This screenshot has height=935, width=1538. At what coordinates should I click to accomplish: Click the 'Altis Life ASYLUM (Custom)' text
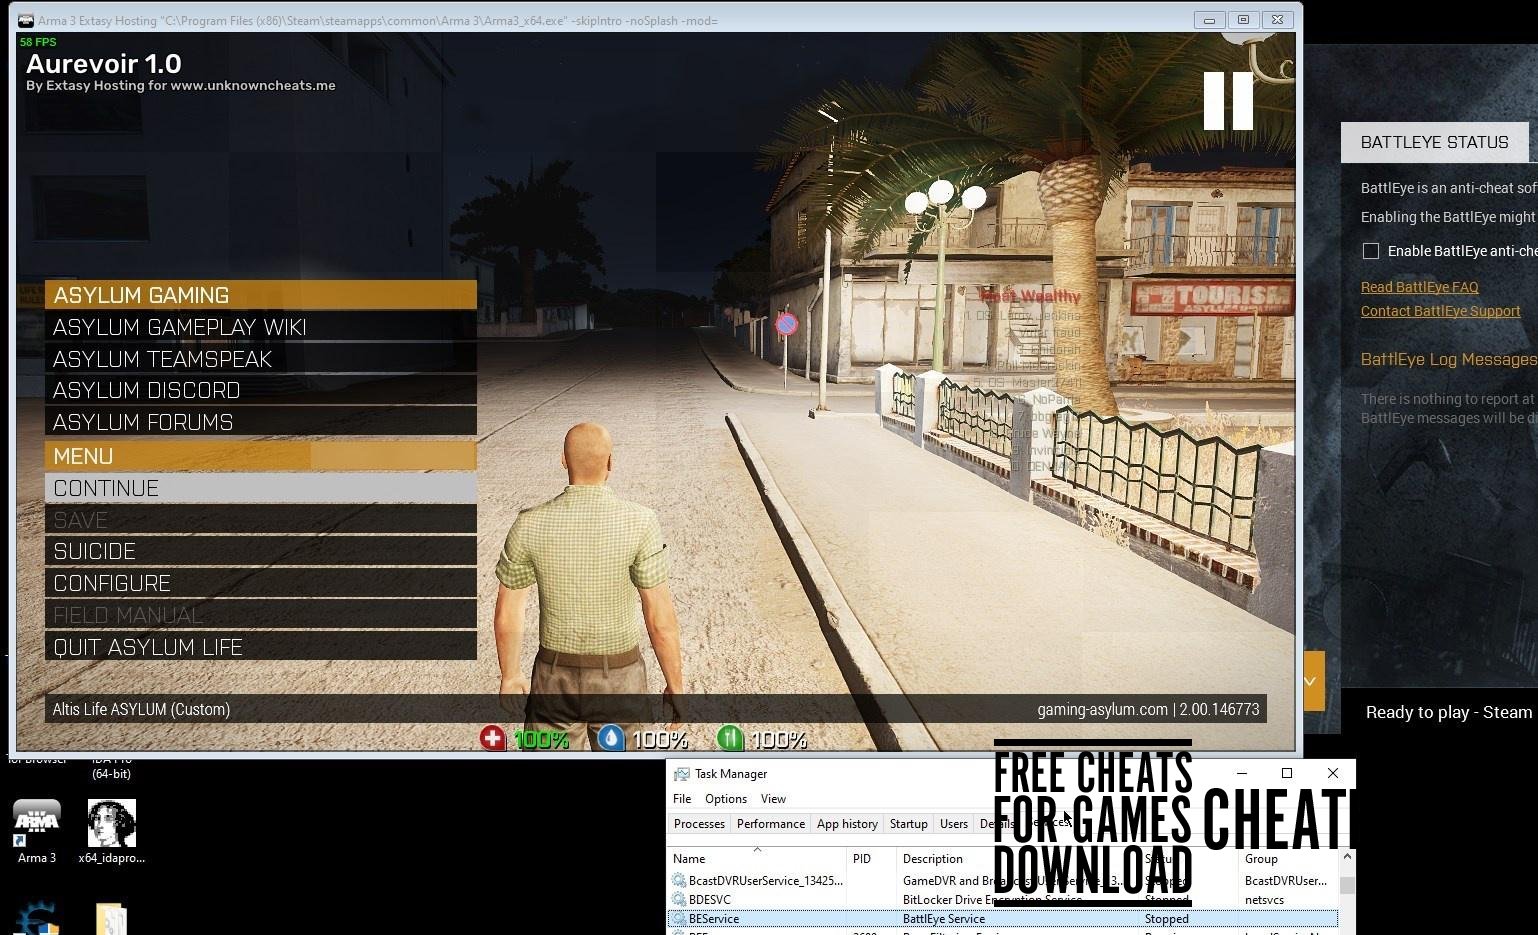pos(141,709)
